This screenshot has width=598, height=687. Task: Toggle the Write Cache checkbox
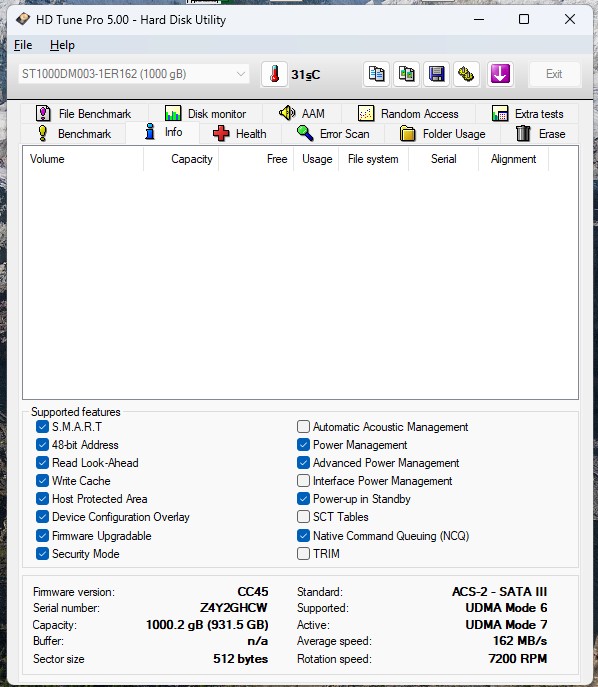[x=42, y=481]
